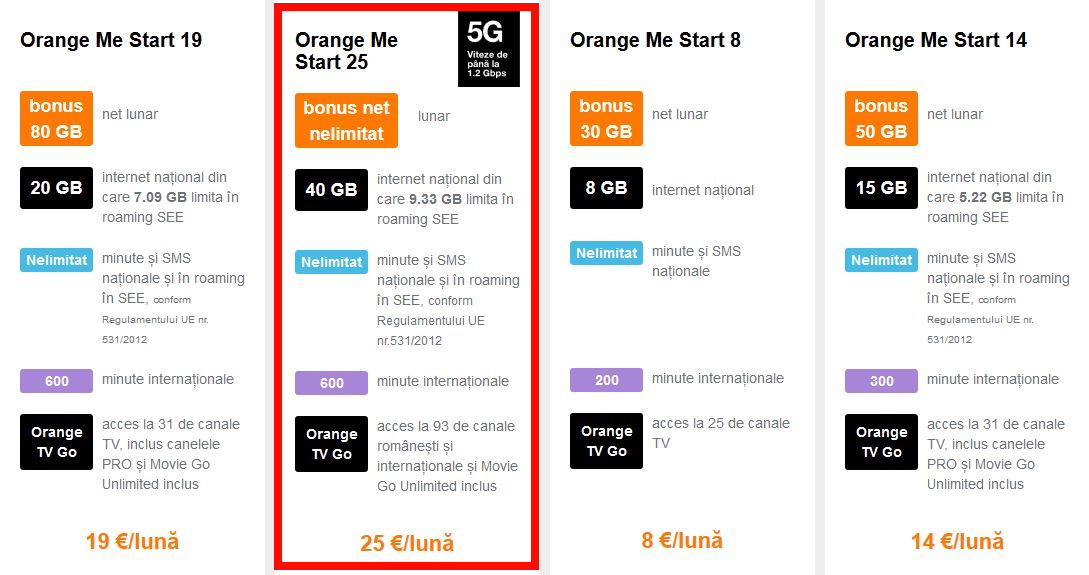Click the '8 GB' black badge

click(x=606, y=188)
